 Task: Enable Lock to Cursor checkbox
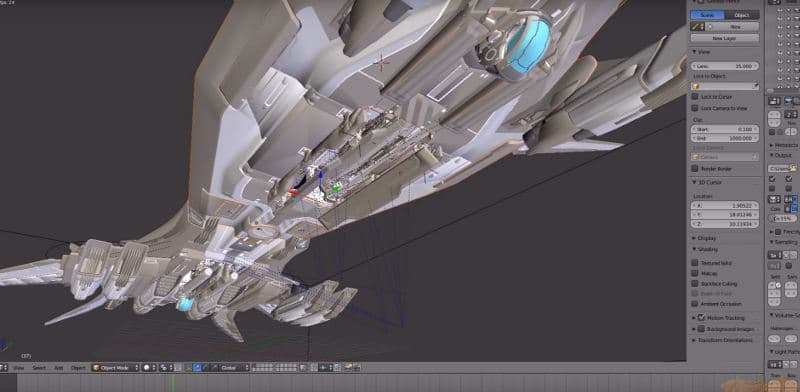point(694,96)
